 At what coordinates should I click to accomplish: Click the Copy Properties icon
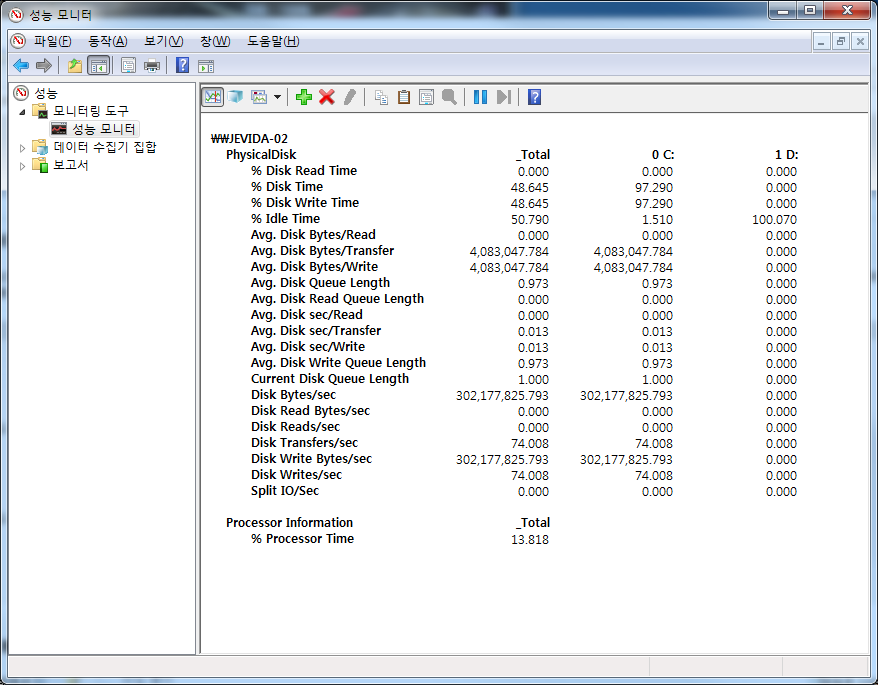[x=381, y=97]
